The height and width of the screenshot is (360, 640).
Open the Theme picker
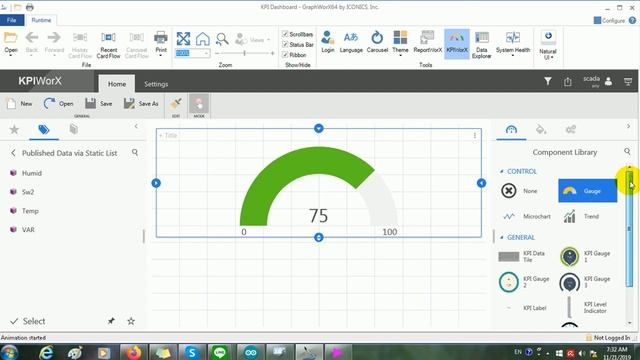(x=400, y=42)
